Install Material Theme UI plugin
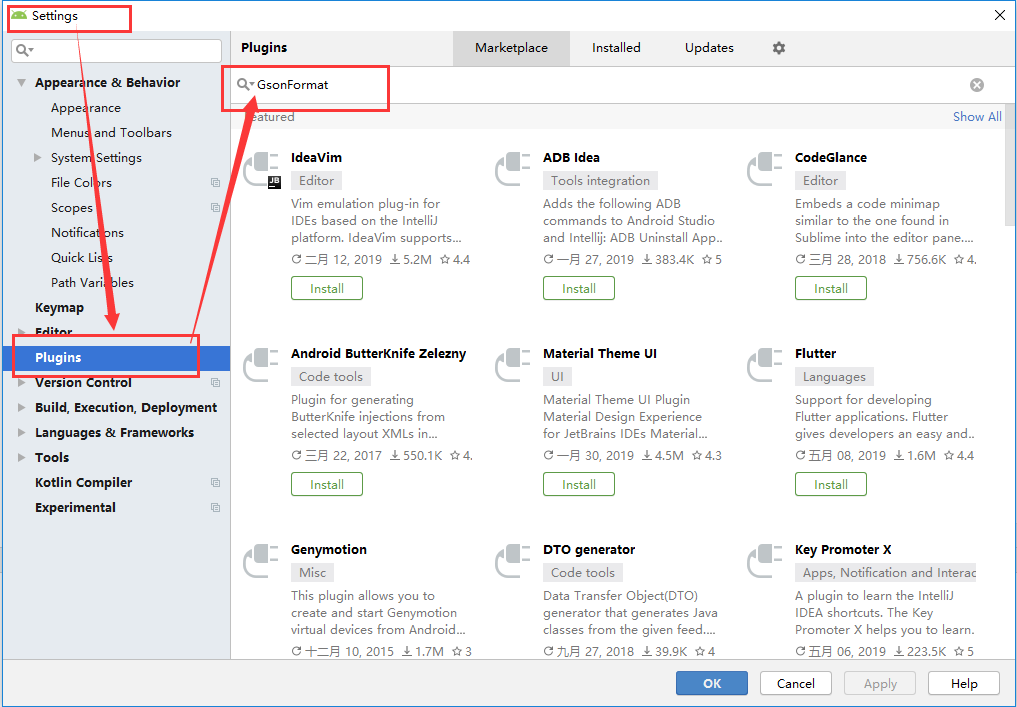Screen dimensions: 1017x707 coord(579,485)
